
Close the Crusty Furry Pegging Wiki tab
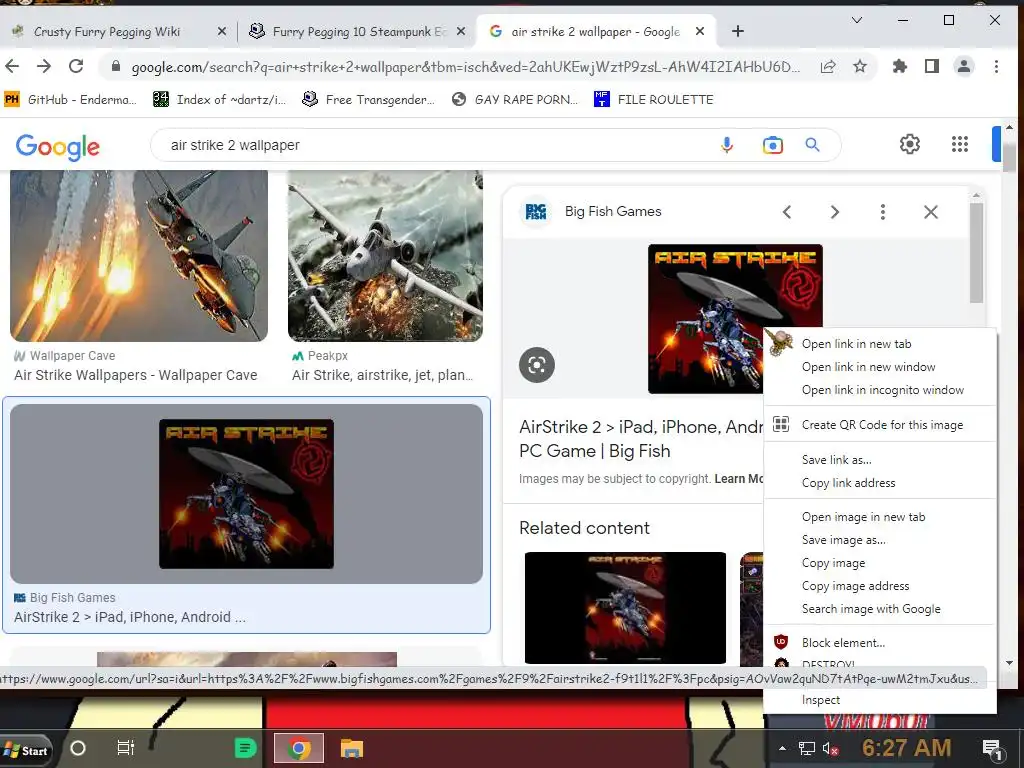[221, 31]
